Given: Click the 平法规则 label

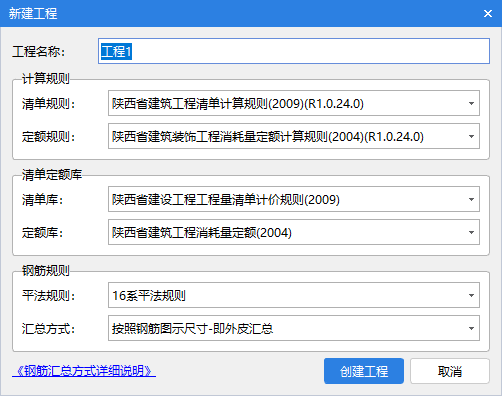Looking at the screenshot, I should (49, 295).
